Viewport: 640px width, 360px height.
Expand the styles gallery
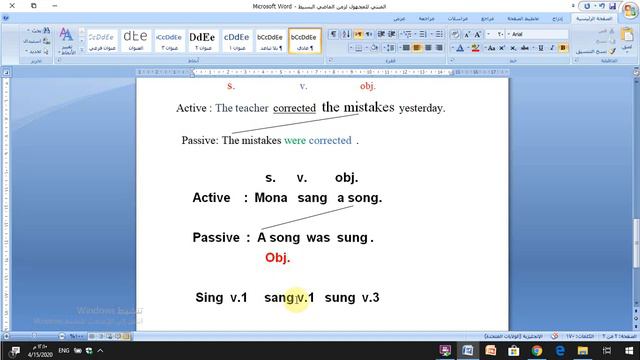point(82,50)
